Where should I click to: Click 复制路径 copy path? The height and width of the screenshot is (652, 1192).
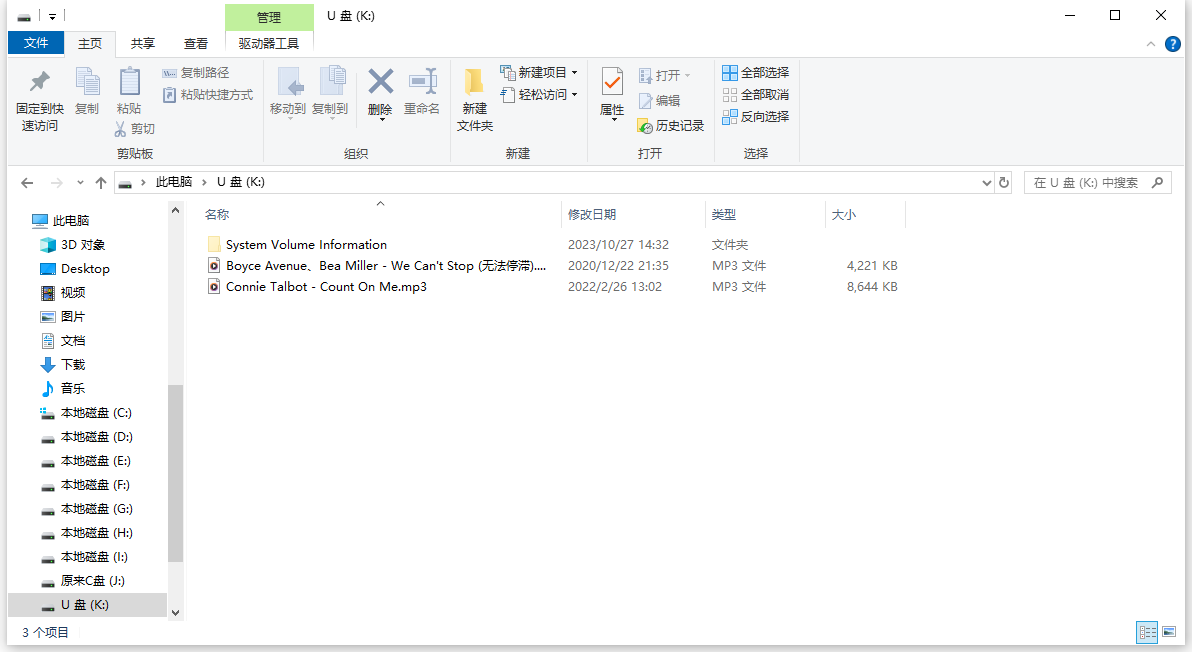195,73
